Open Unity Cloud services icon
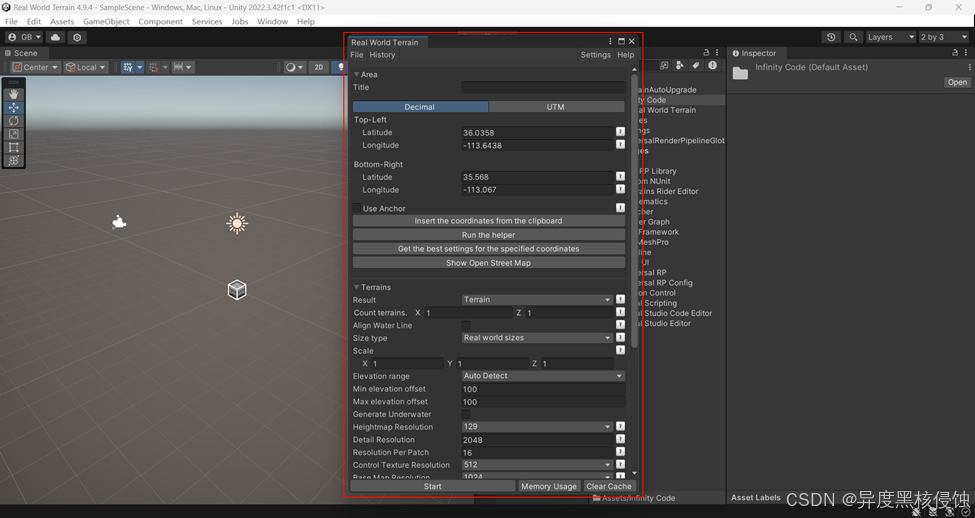The height and width of the screenshot is (518, 975). 55,37
